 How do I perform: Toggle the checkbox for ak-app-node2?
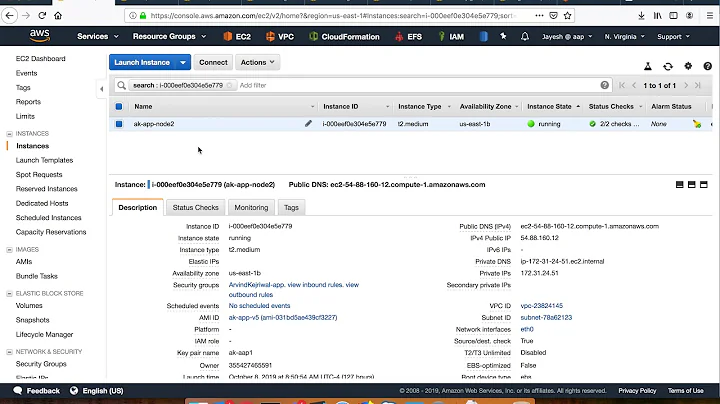(x=119, y=124)
